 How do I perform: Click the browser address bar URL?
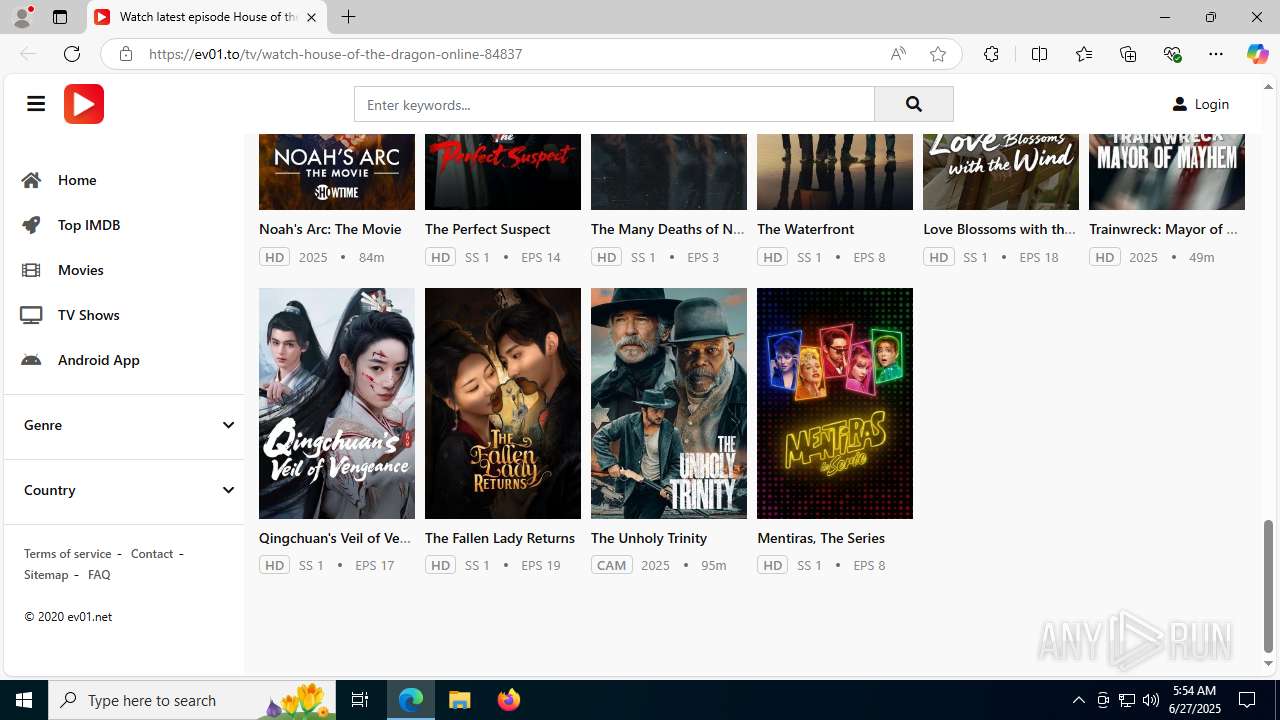pos(335,54)
